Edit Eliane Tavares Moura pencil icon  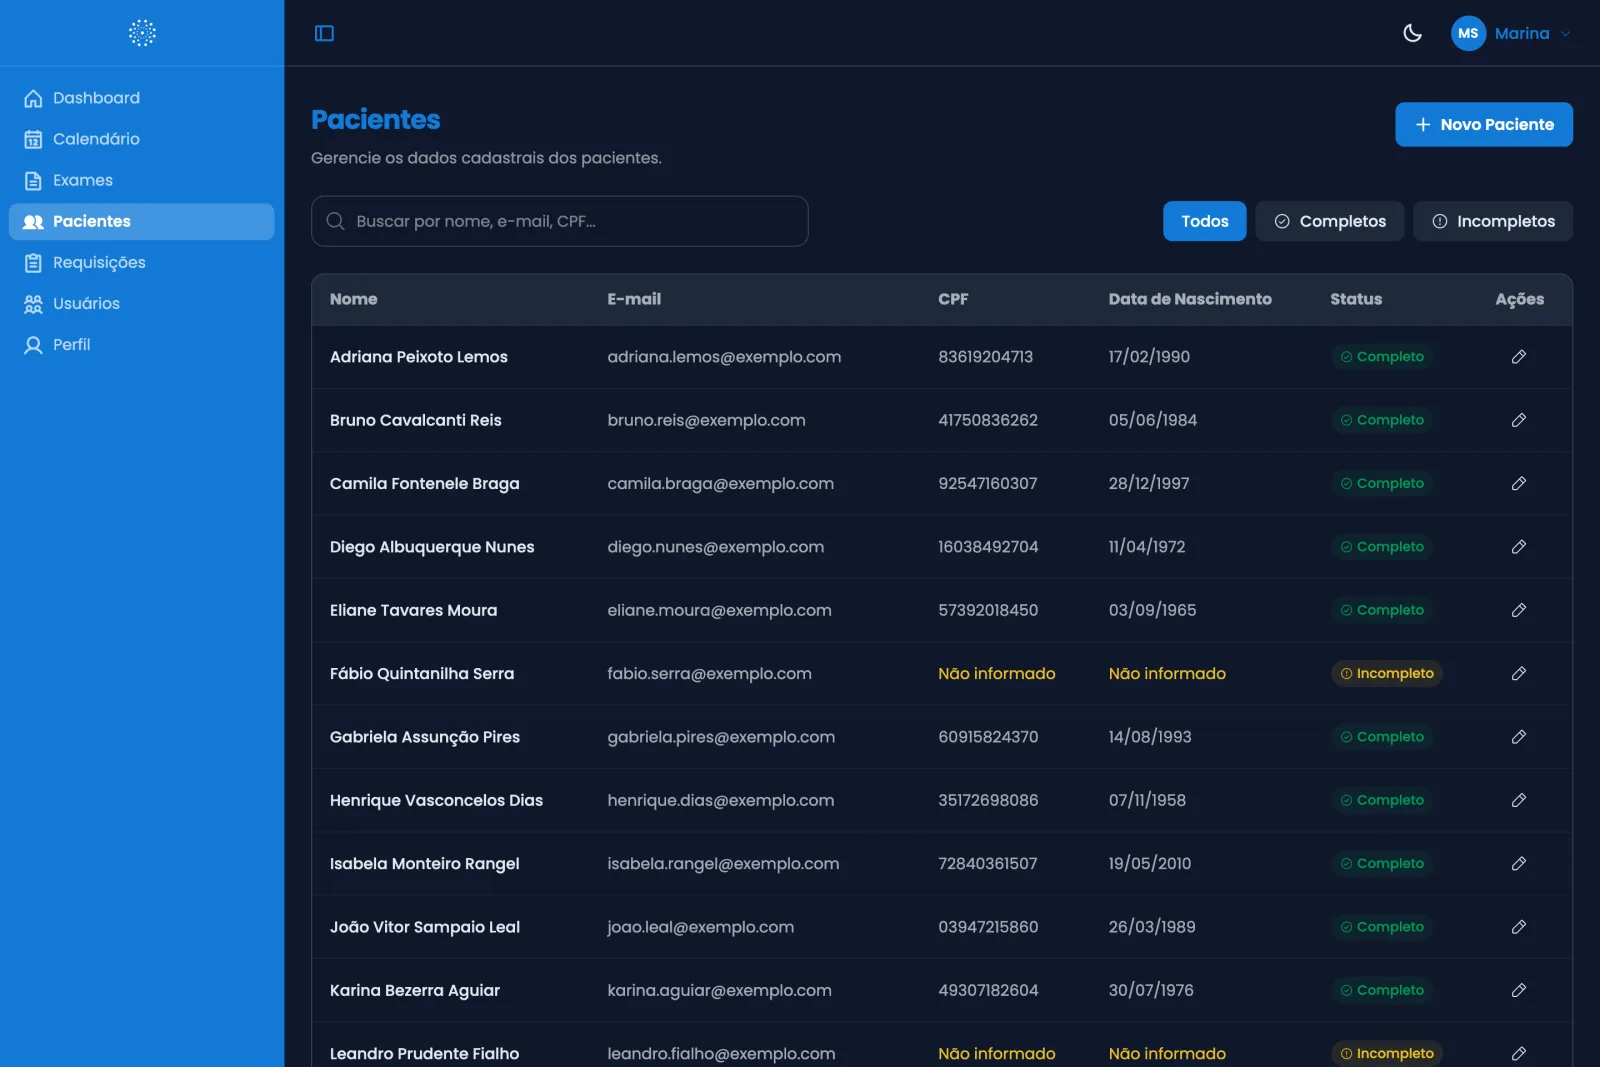pyautogui.click(x=1518, y=610)
